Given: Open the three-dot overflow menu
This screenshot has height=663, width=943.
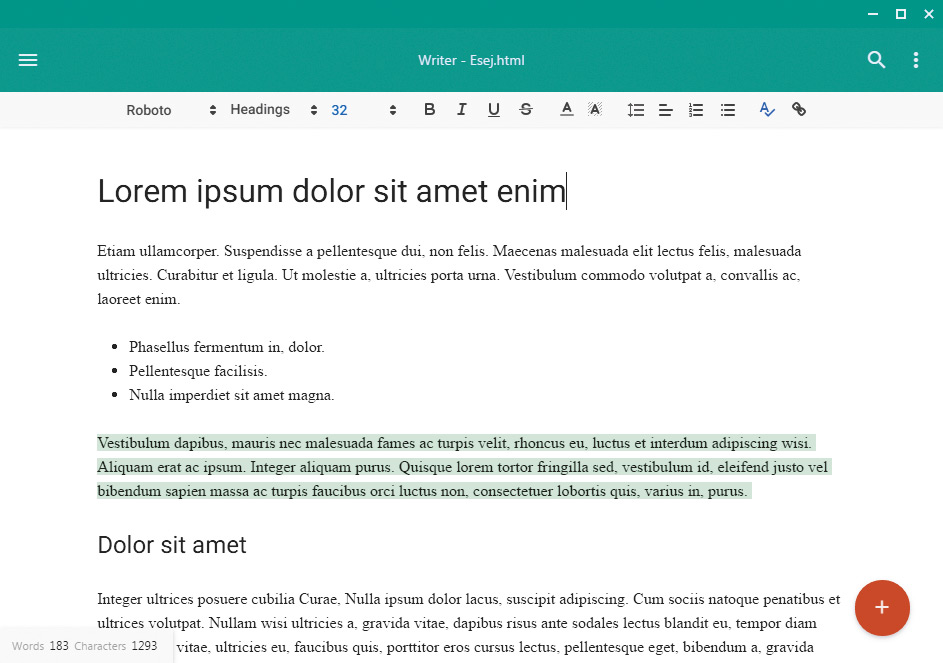Looking at the screenshot, I should point(915,60).
